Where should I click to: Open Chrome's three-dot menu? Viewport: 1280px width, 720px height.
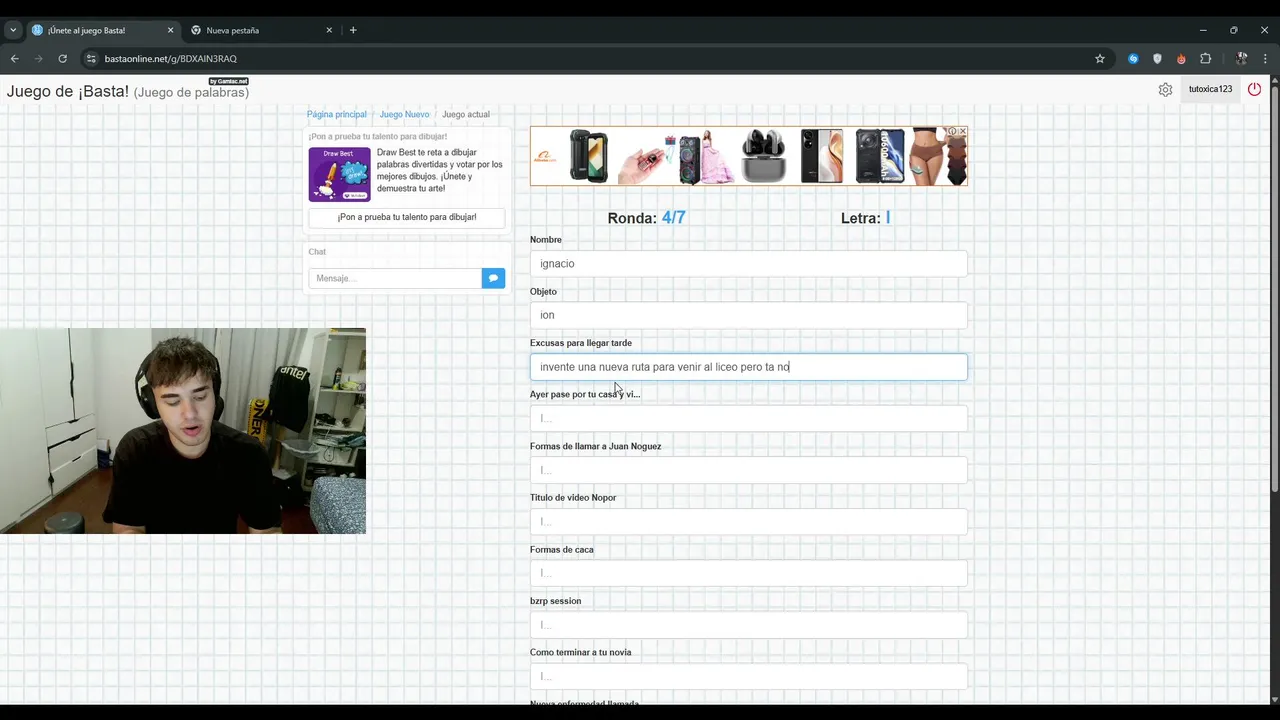1265,59
